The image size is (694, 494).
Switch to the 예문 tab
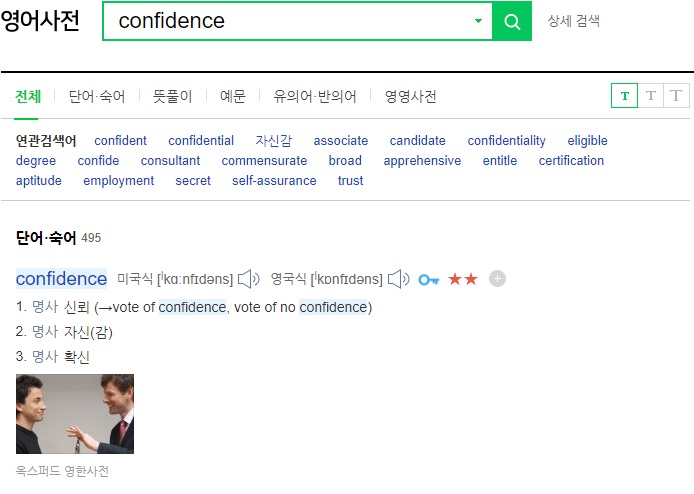[232, 96]
